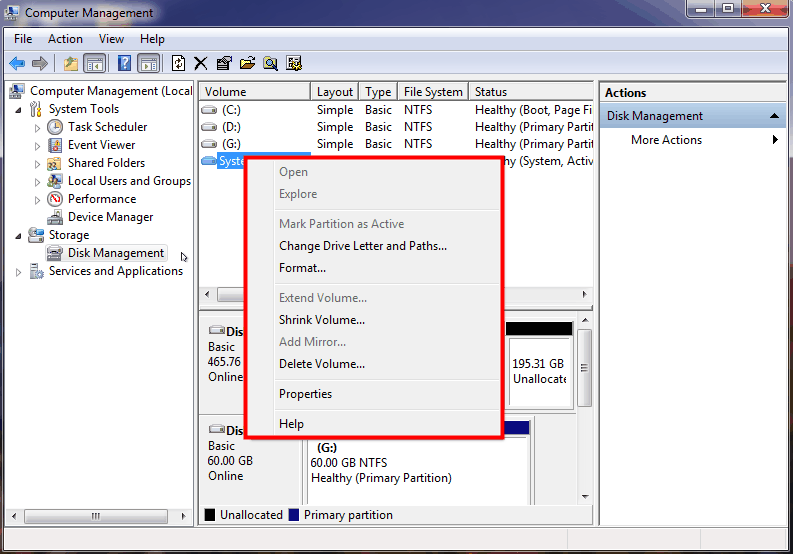The height and width of the screenshot is (554, 793).
Task: Click the blue Primary partition legend swatch
Action: click(x=294, y=515)
